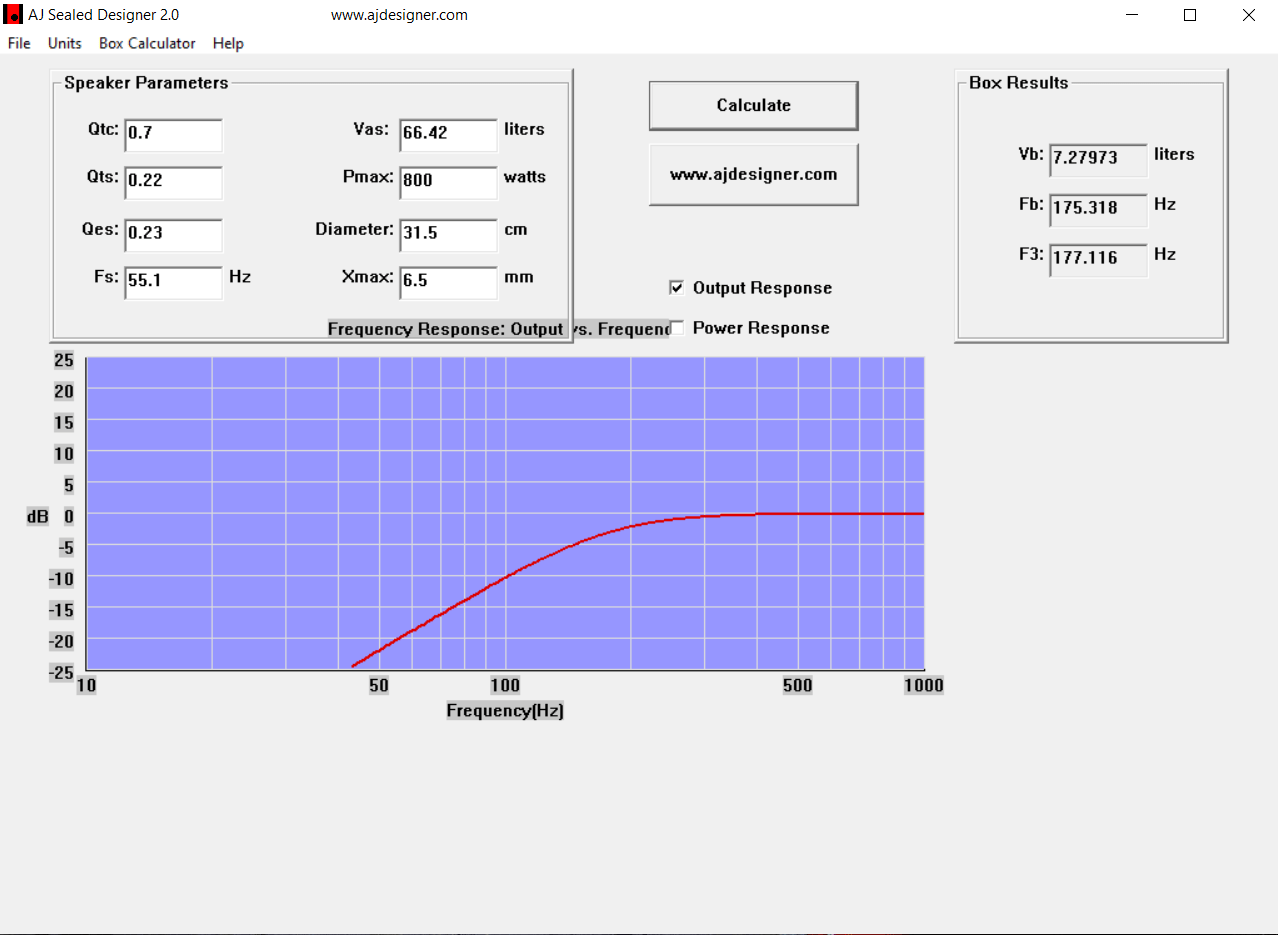Click the Fs input field
This screenshot has width=1278, height=935.
click(173, 282)
